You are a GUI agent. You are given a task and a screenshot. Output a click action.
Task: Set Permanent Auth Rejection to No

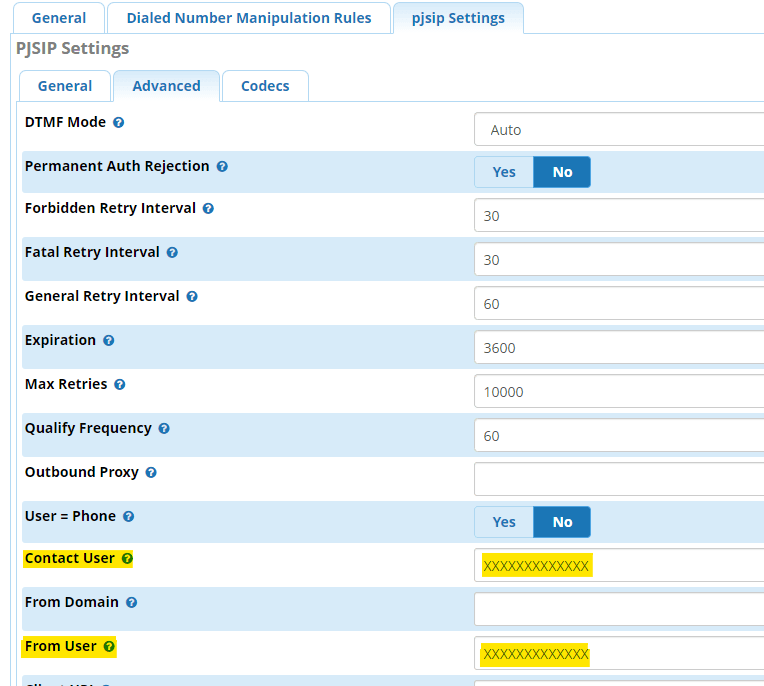click(562, 172)
